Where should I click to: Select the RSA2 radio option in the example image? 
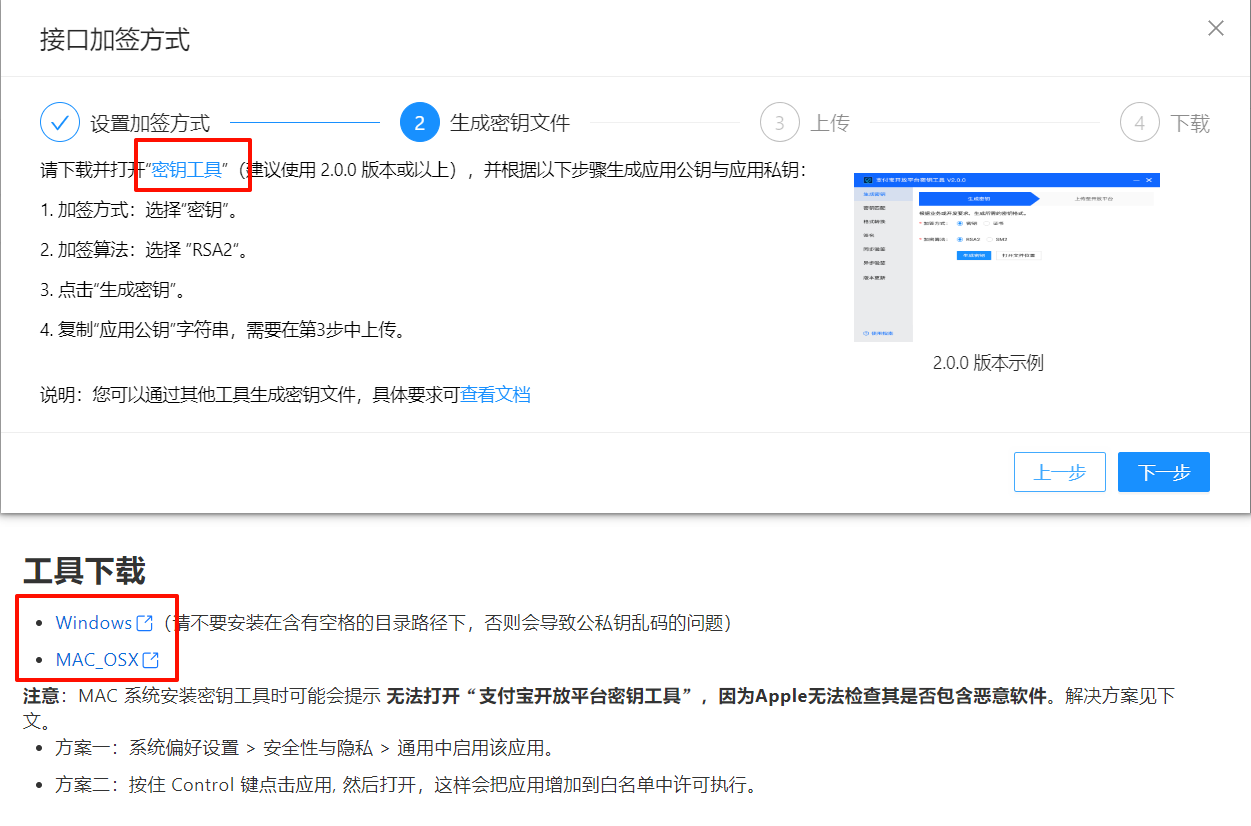(959, 239)
